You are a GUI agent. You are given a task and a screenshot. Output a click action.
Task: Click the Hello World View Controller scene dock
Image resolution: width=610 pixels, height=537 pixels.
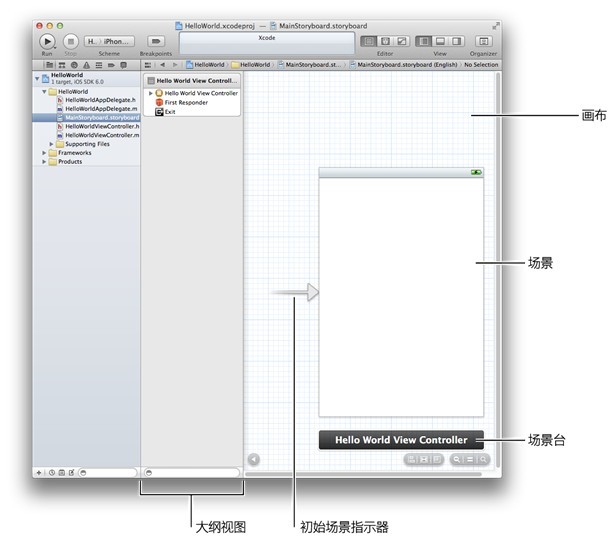[400, 439]
